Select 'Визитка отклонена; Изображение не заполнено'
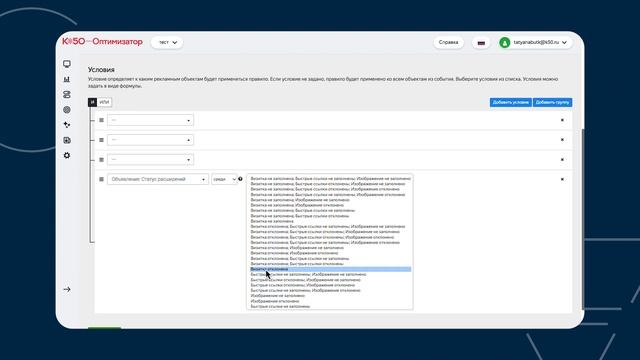 point(331,248)
